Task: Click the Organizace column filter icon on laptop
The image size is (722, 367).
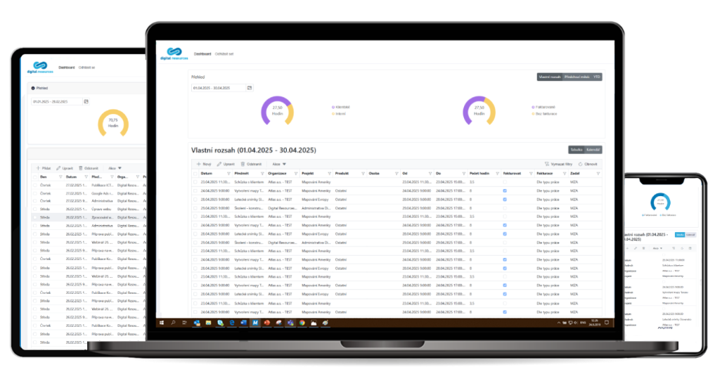Action: [x=296, y=174]
